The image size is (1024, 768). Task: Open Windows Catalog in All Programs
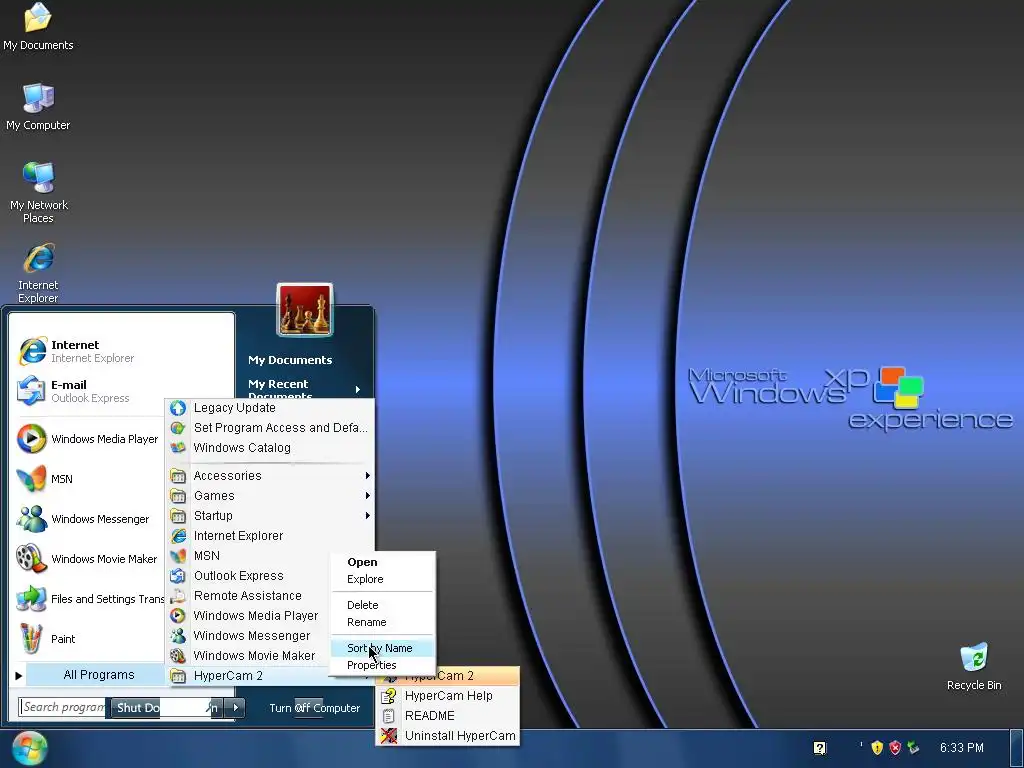click(x=270, y=448)
